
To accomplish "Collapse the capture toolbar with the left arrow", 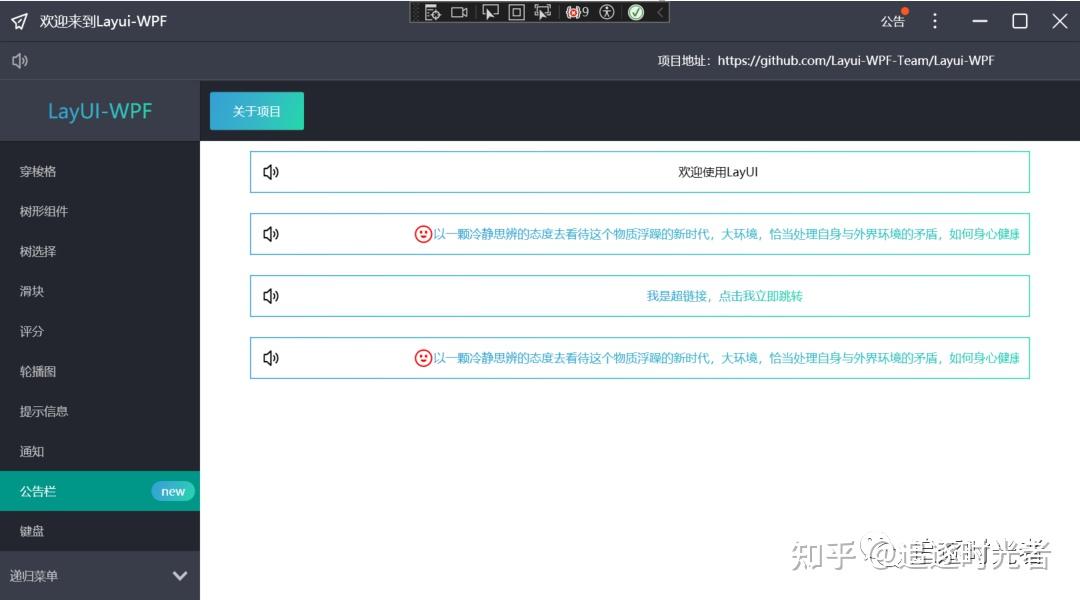I will pyautogui.click(x=660, y=13).
